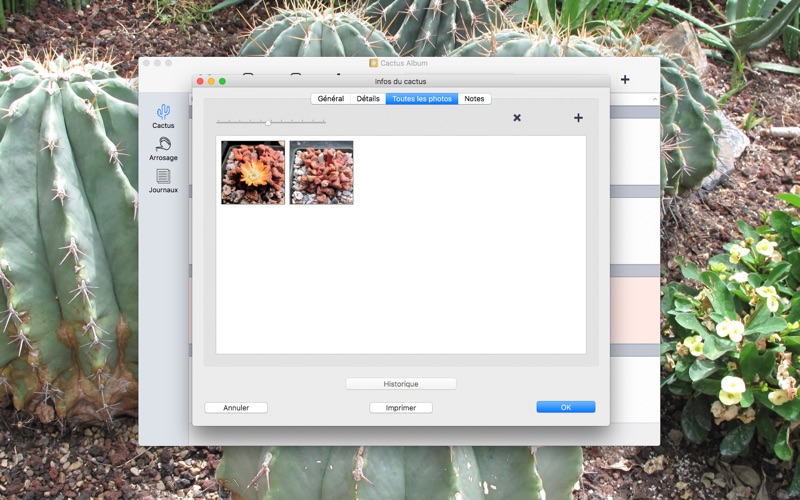Image resolution: width=800 pixels, height=500 pixels.
Task: Select the cactus photo without flower
Action: coord(321,172)
